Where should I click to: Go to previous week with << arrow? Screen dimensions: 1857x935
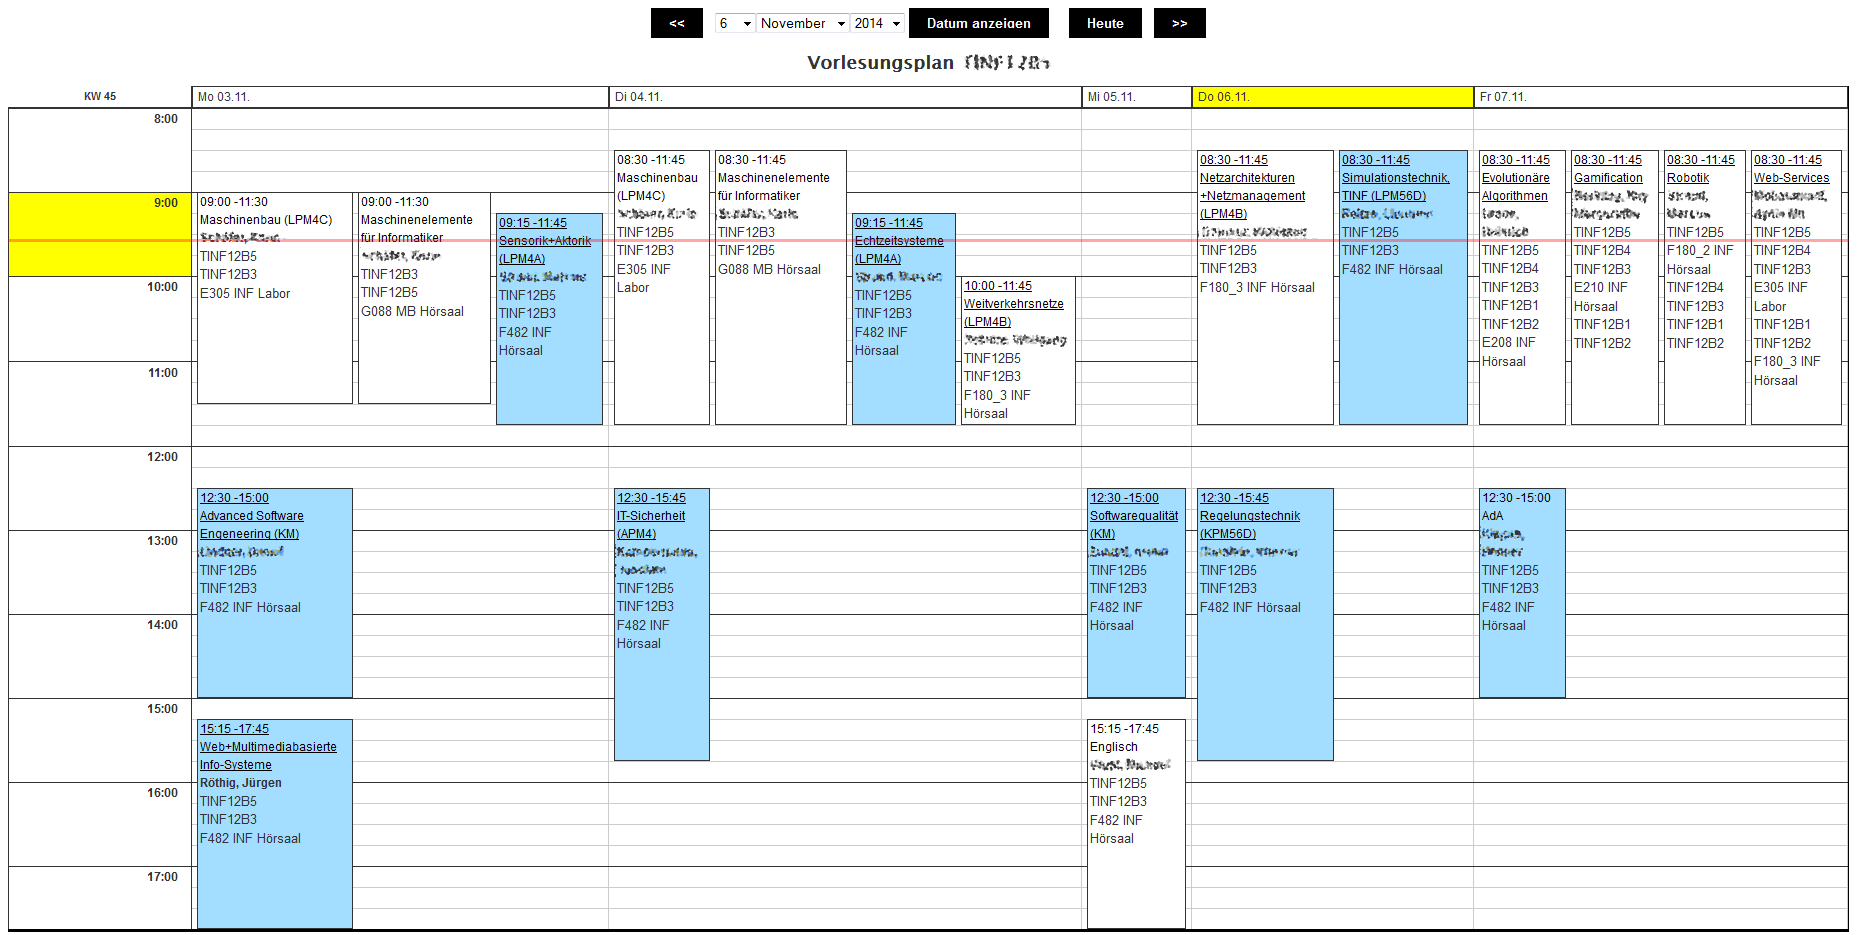(x=677, y=23)
